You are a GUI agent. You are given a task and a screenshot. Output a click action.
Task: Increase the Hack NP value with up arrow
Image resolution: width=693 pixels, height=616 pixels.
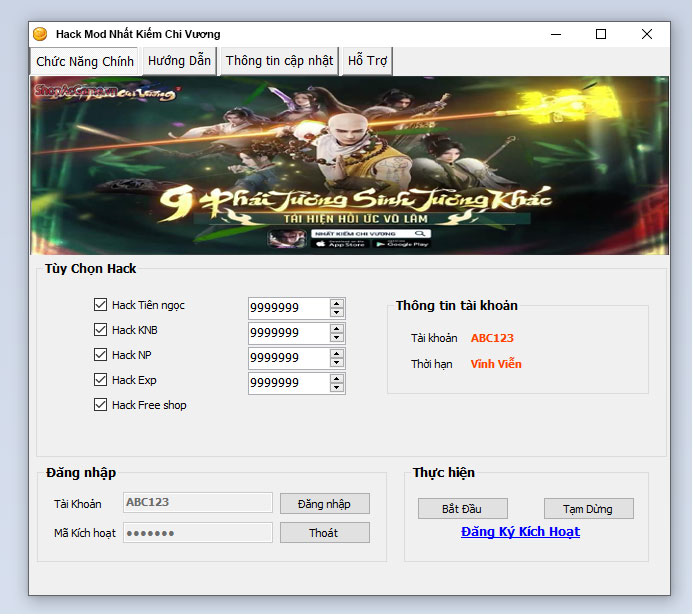pyautogui.click(x=337, y=354)
